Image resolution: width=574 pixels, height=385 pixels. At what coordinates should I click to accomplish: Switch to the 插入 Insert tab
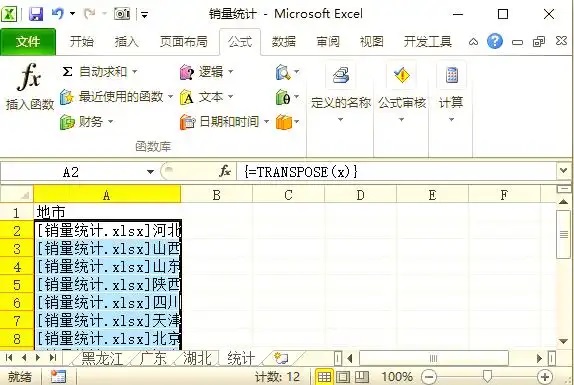(x=126, y=41)
